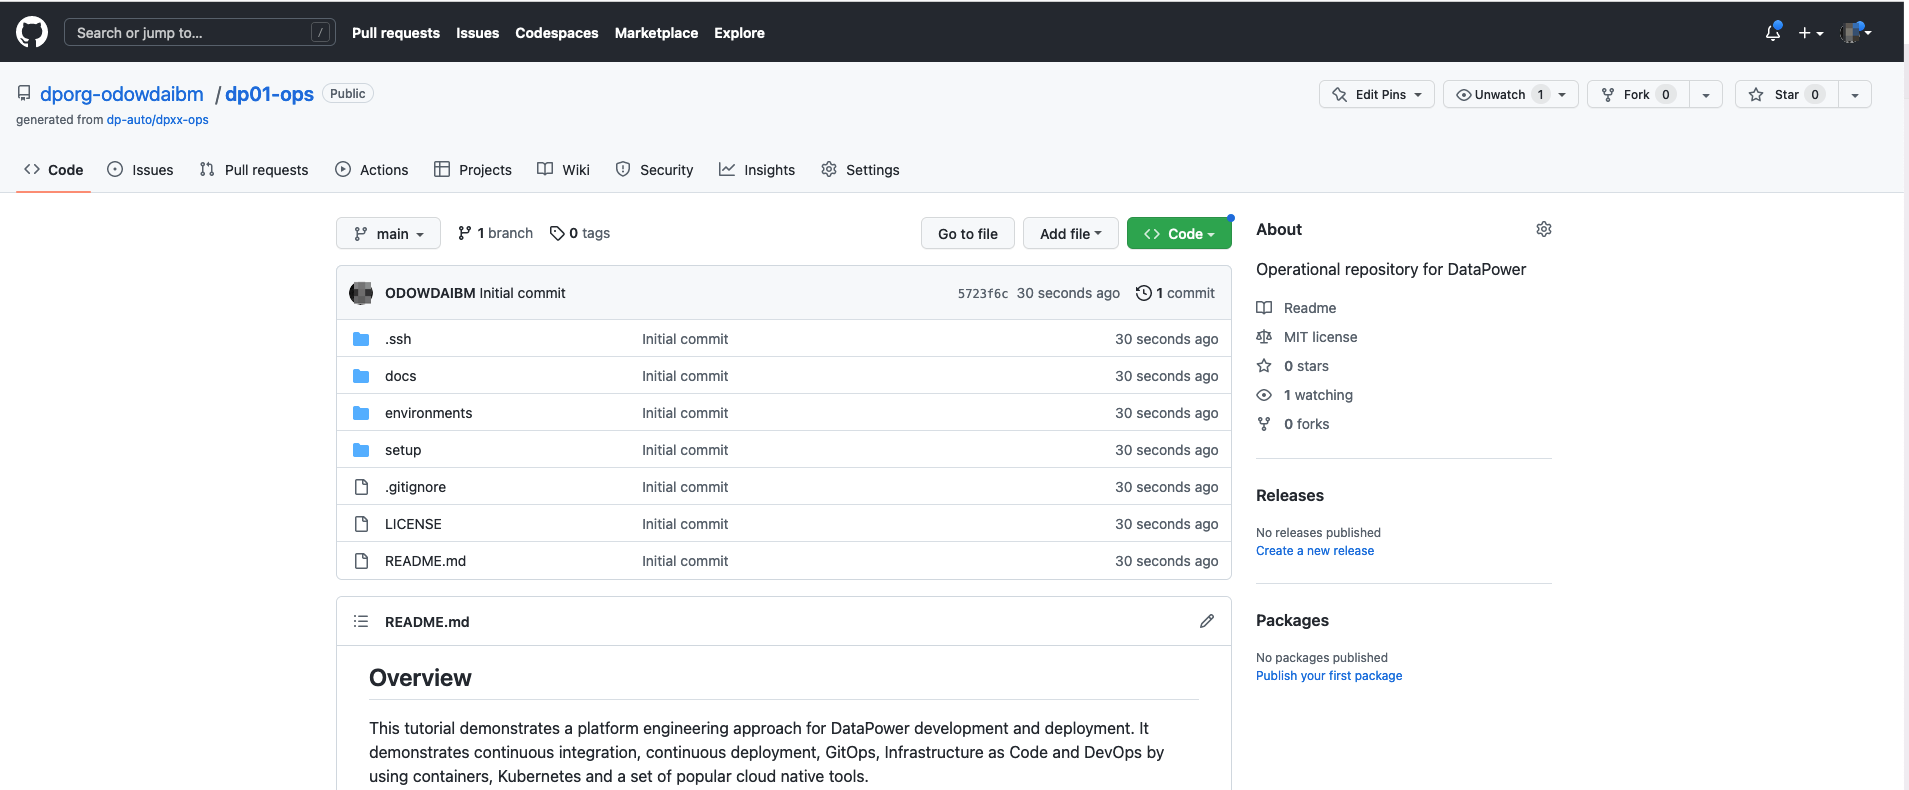Click the MIT license scale icon

pos(1264,337)
